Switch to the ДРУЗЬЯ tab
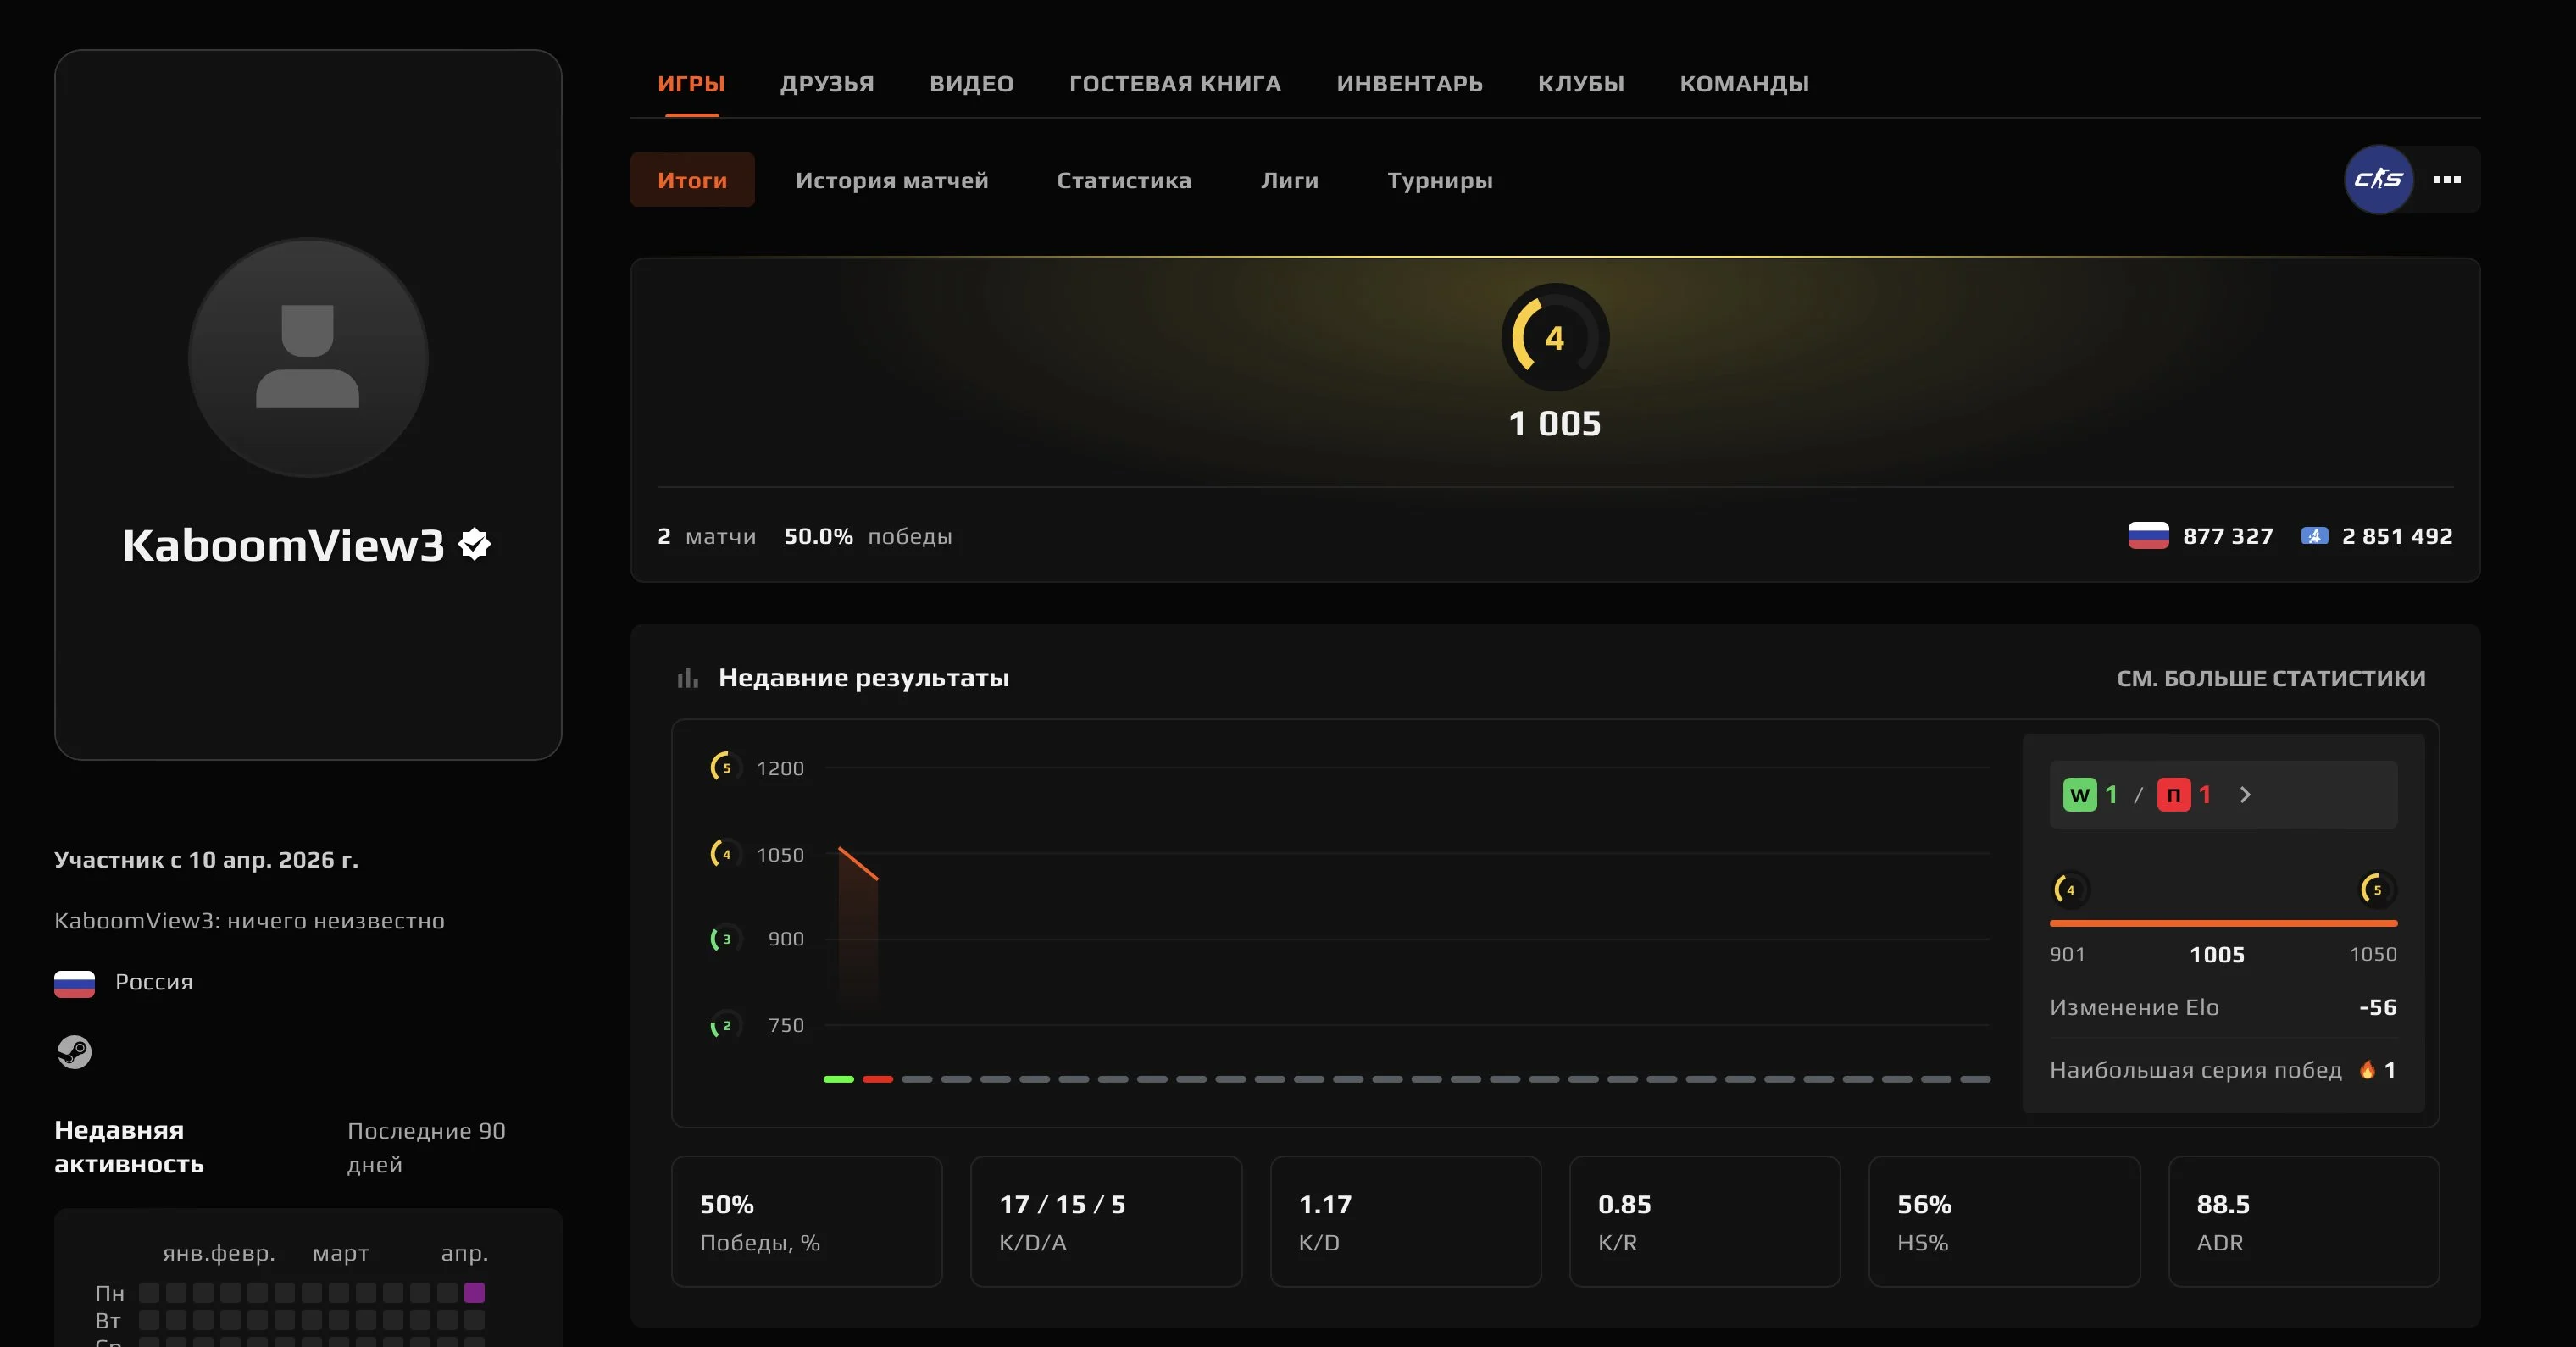 pyautogui.click(x=826, y=84)
